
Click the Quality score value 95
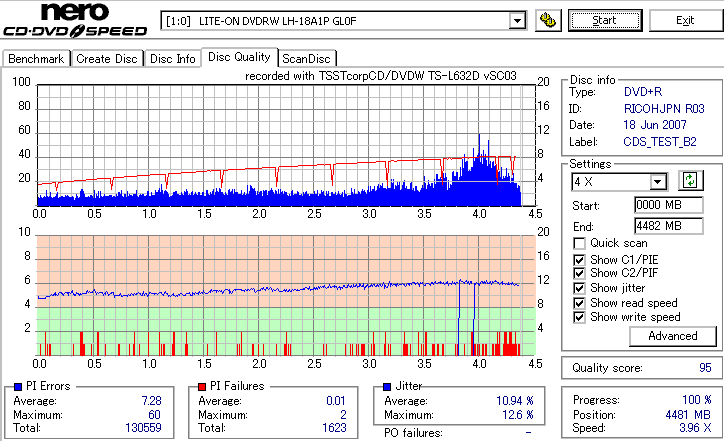tap(705, 368)
